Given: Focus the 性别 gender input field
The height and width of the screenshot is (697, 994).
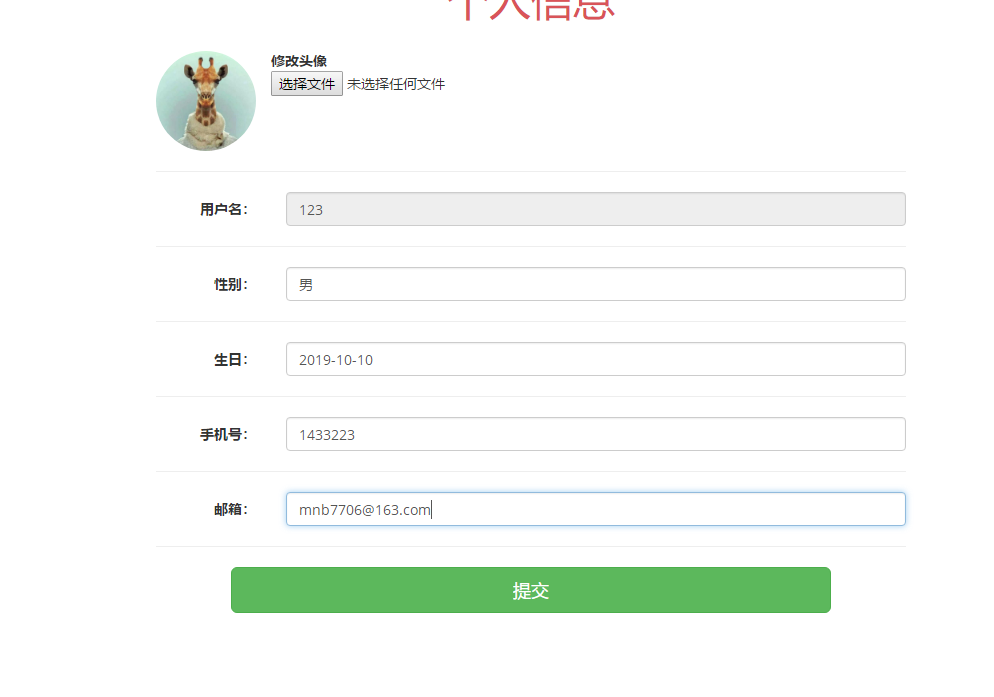Looking at the screenshot, I should (596, 284).
